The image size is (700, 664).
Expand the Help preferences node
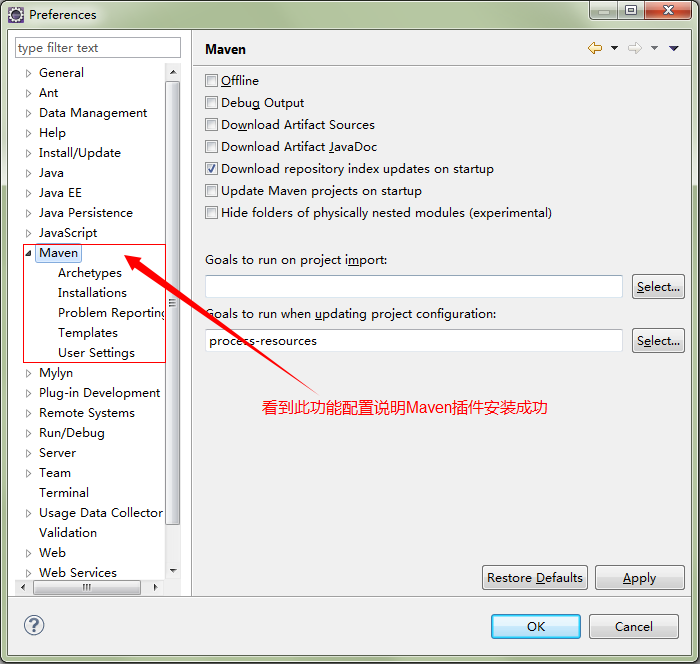pyautogui.click(x=29, y=133)
